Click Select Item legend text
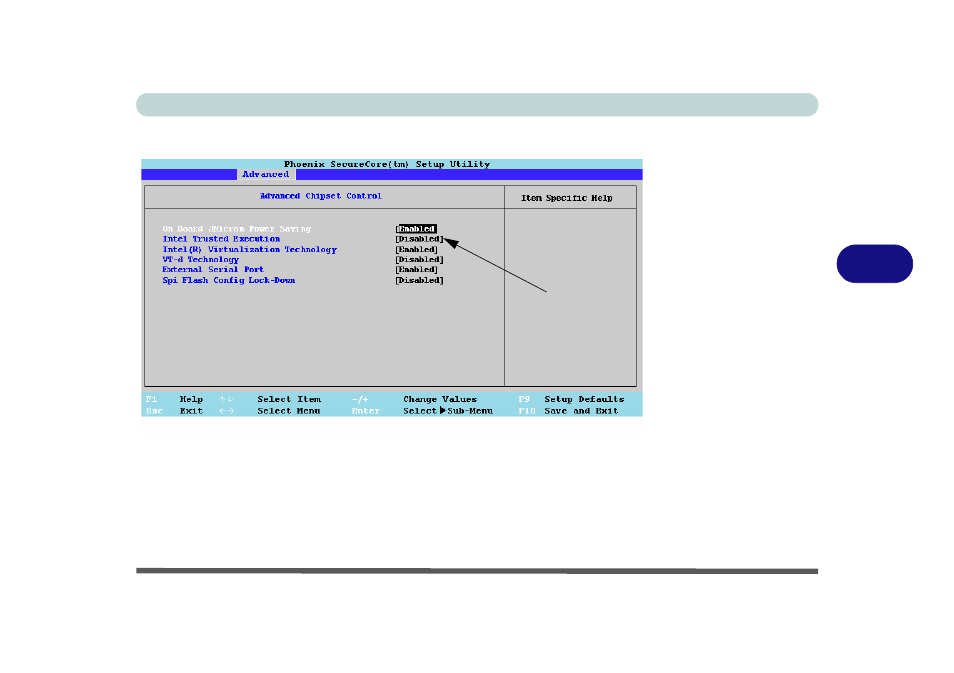 (x=289, y=399)
